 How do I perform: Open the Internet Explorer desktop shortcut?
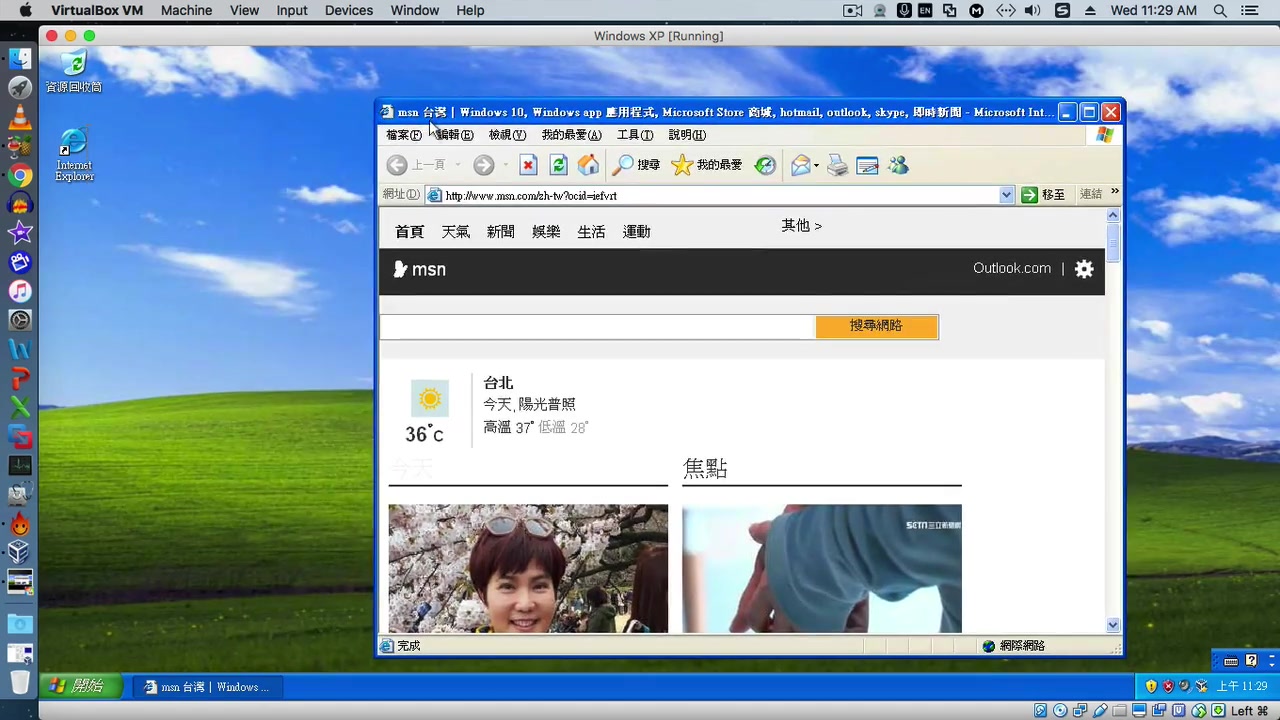click(x=74, y=154)
